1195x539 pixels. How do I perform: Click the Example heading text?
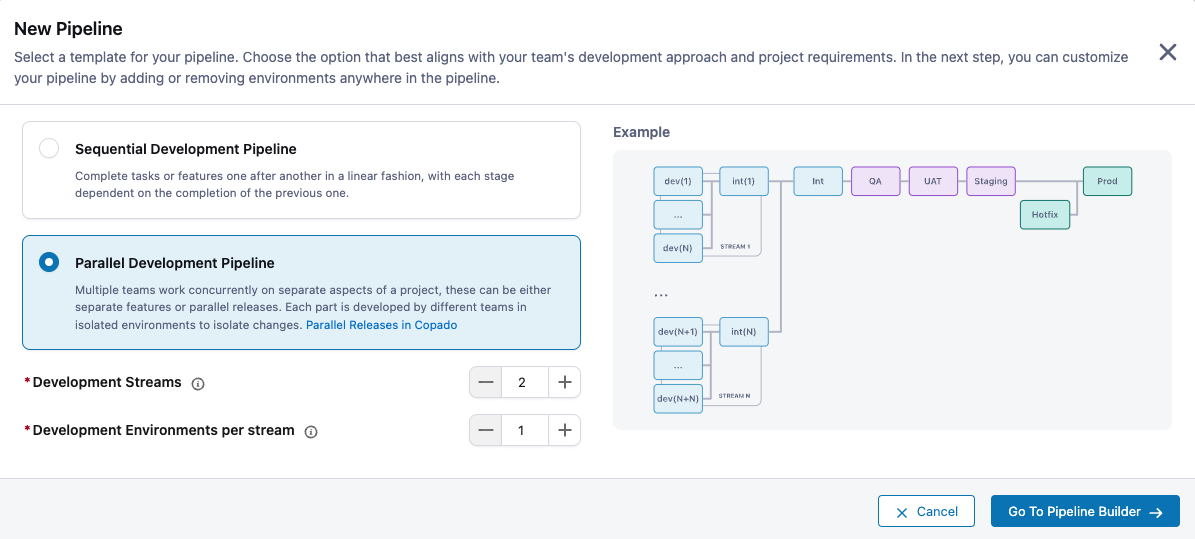pyautogui.click(x=642, y=132)
